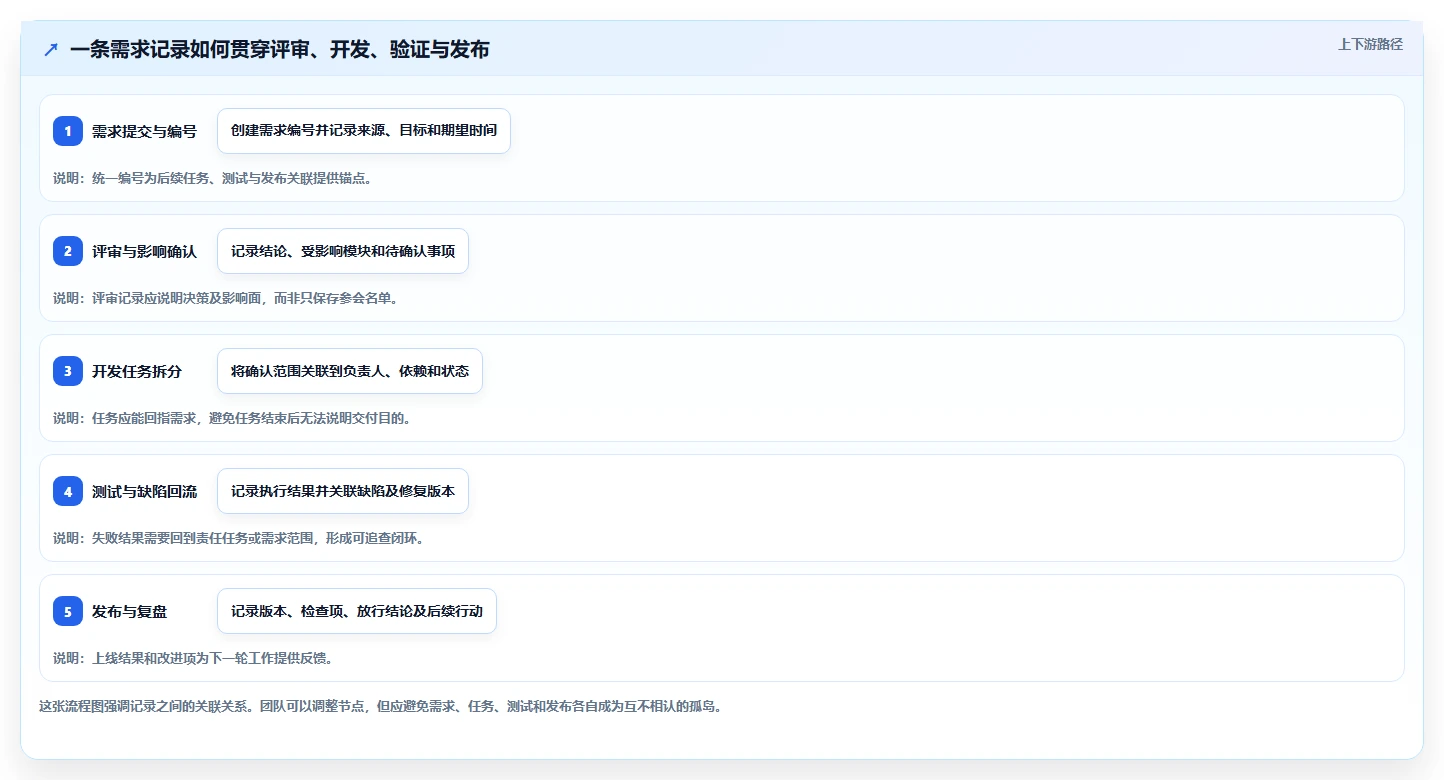
Task: Click the step 2 number badge
Action: pyautogui.click(x=68, y=251)
